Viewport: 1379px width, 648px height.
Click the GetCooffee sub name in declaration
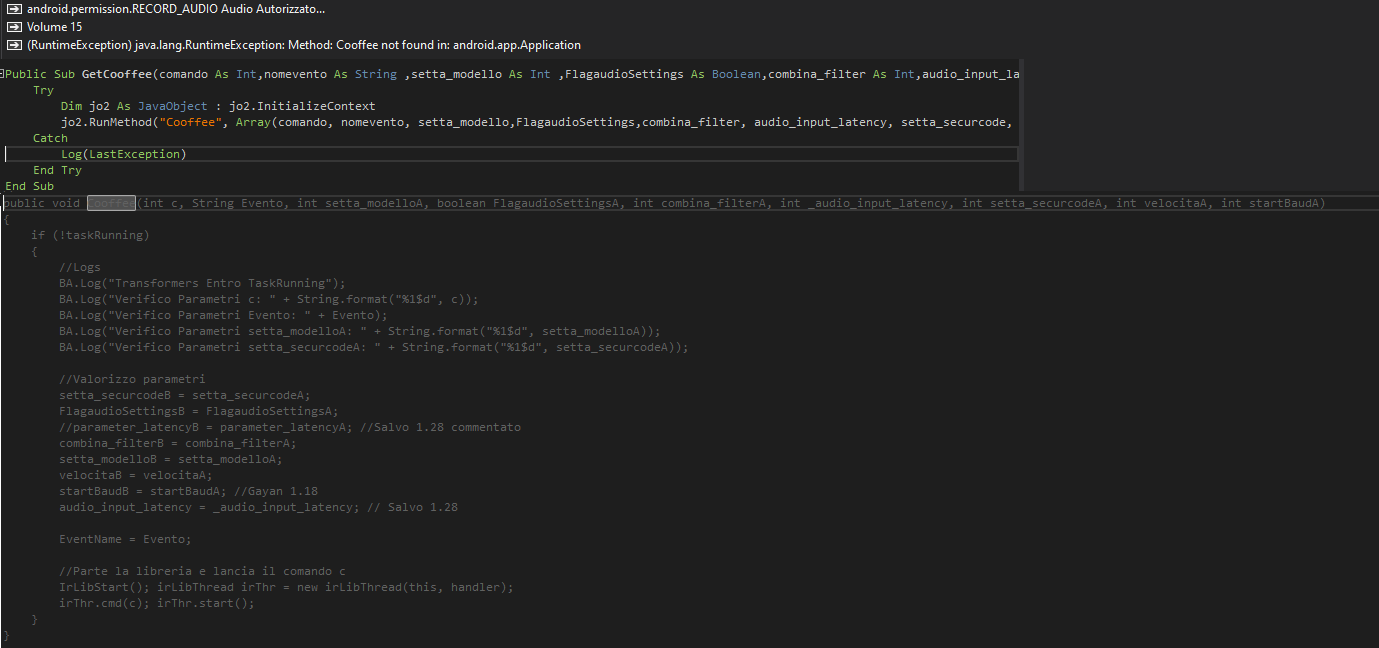pyautogui.click(x=117, y=74)
